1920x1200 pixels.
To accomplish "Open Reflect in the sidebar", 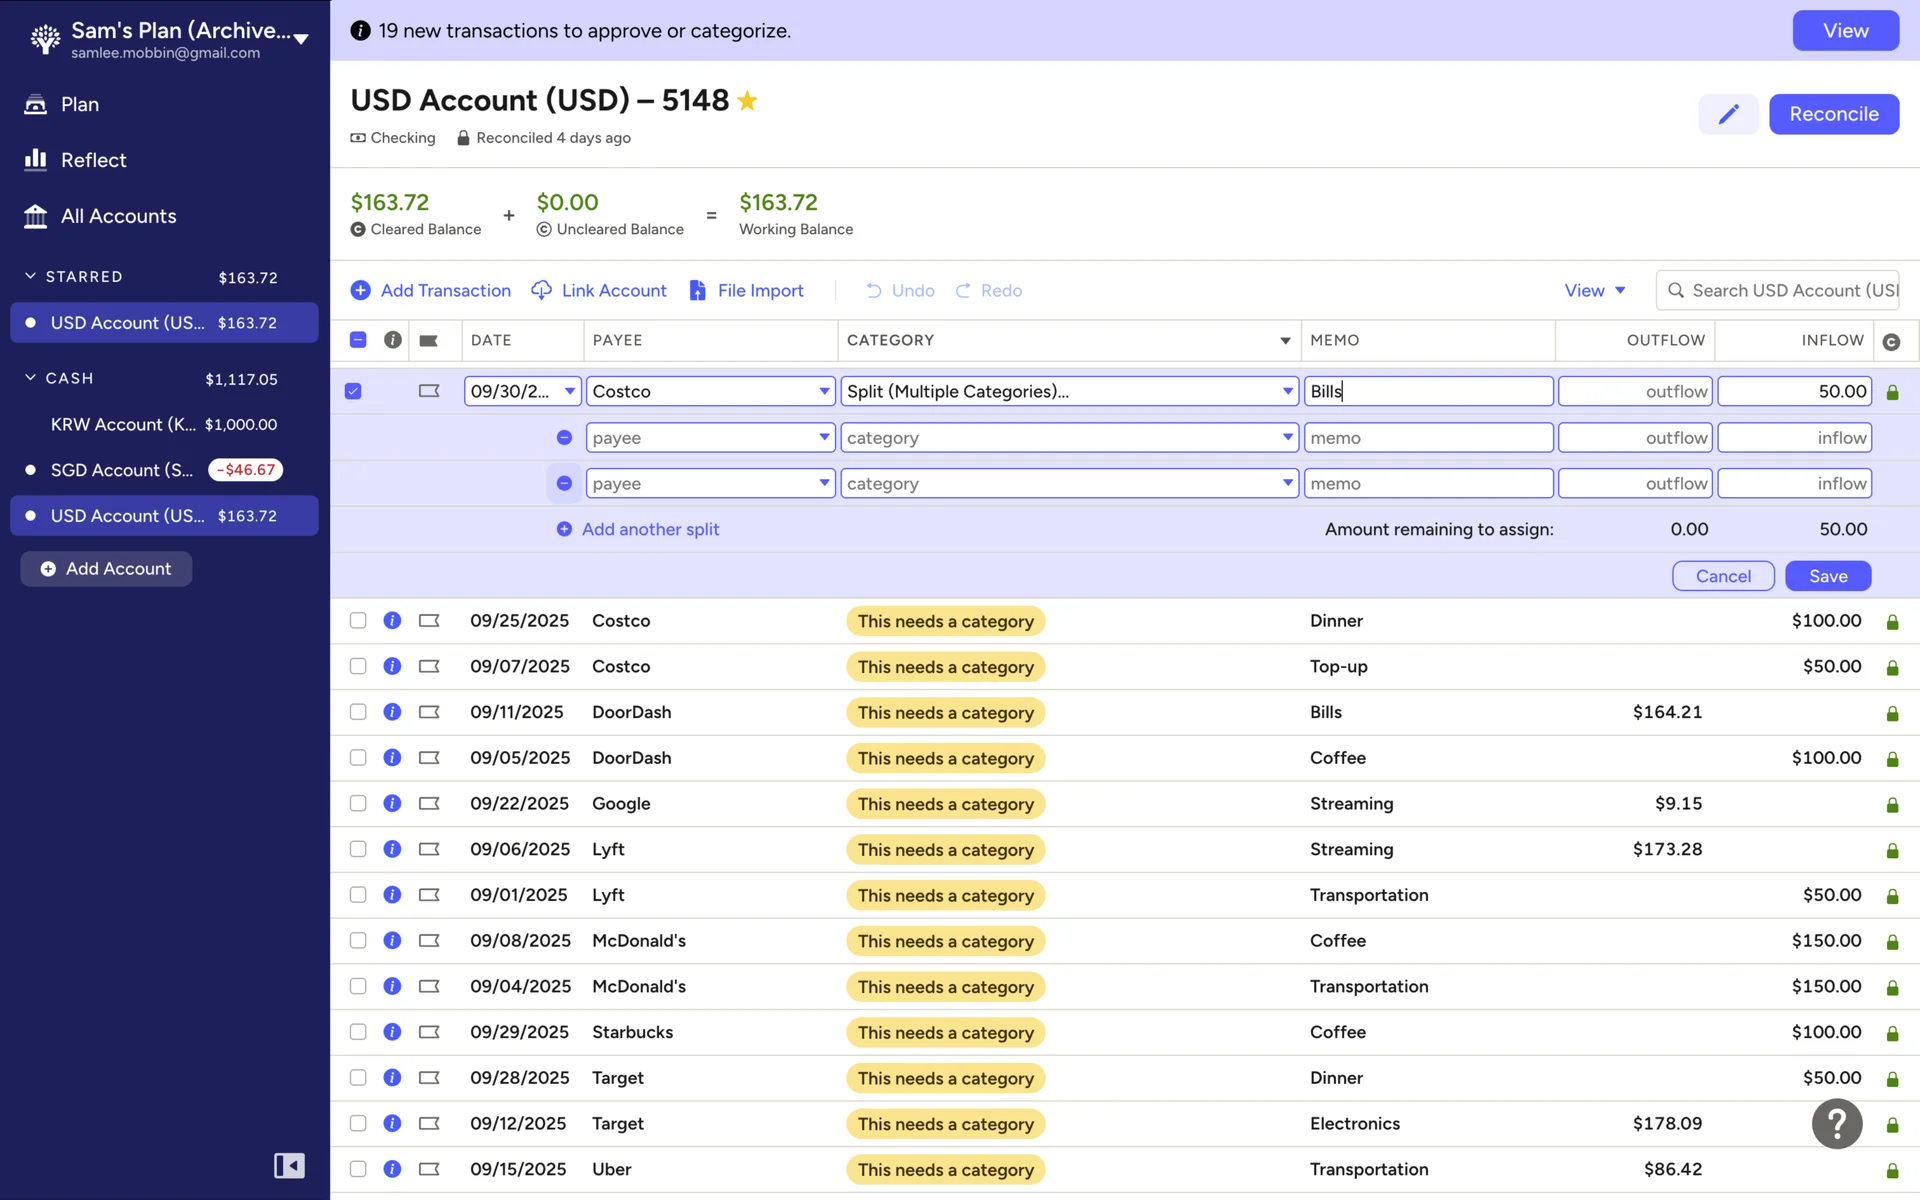I will pyautogui.click(x=93, y=160).
